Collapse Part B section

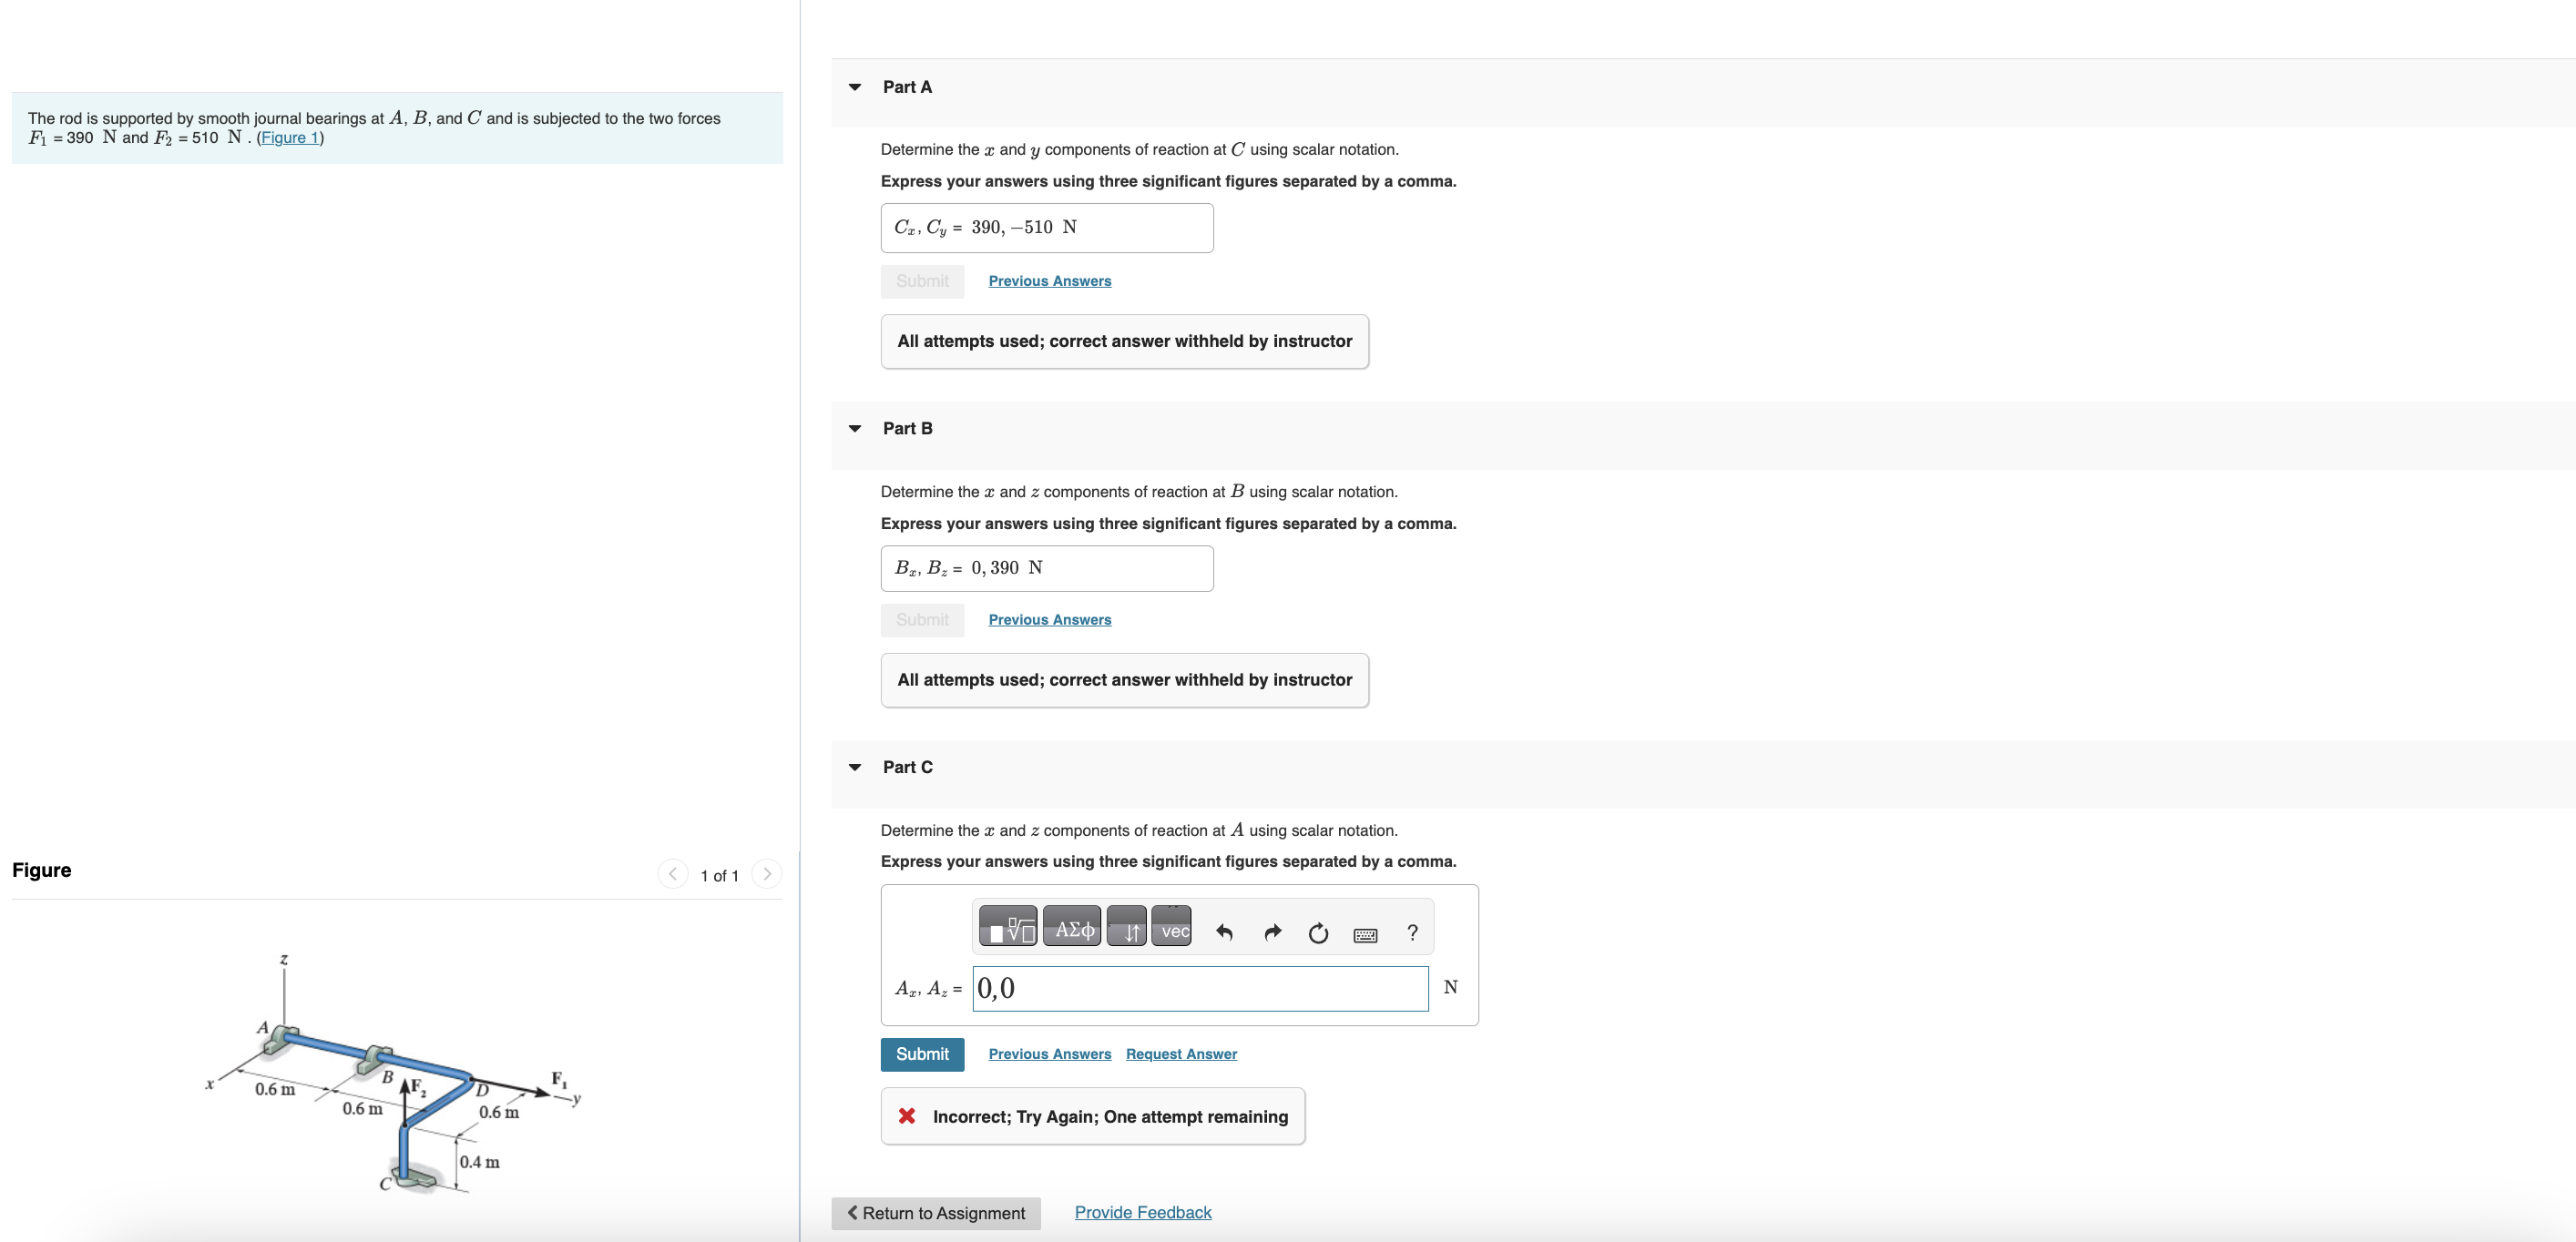click(x=855, y=428)
